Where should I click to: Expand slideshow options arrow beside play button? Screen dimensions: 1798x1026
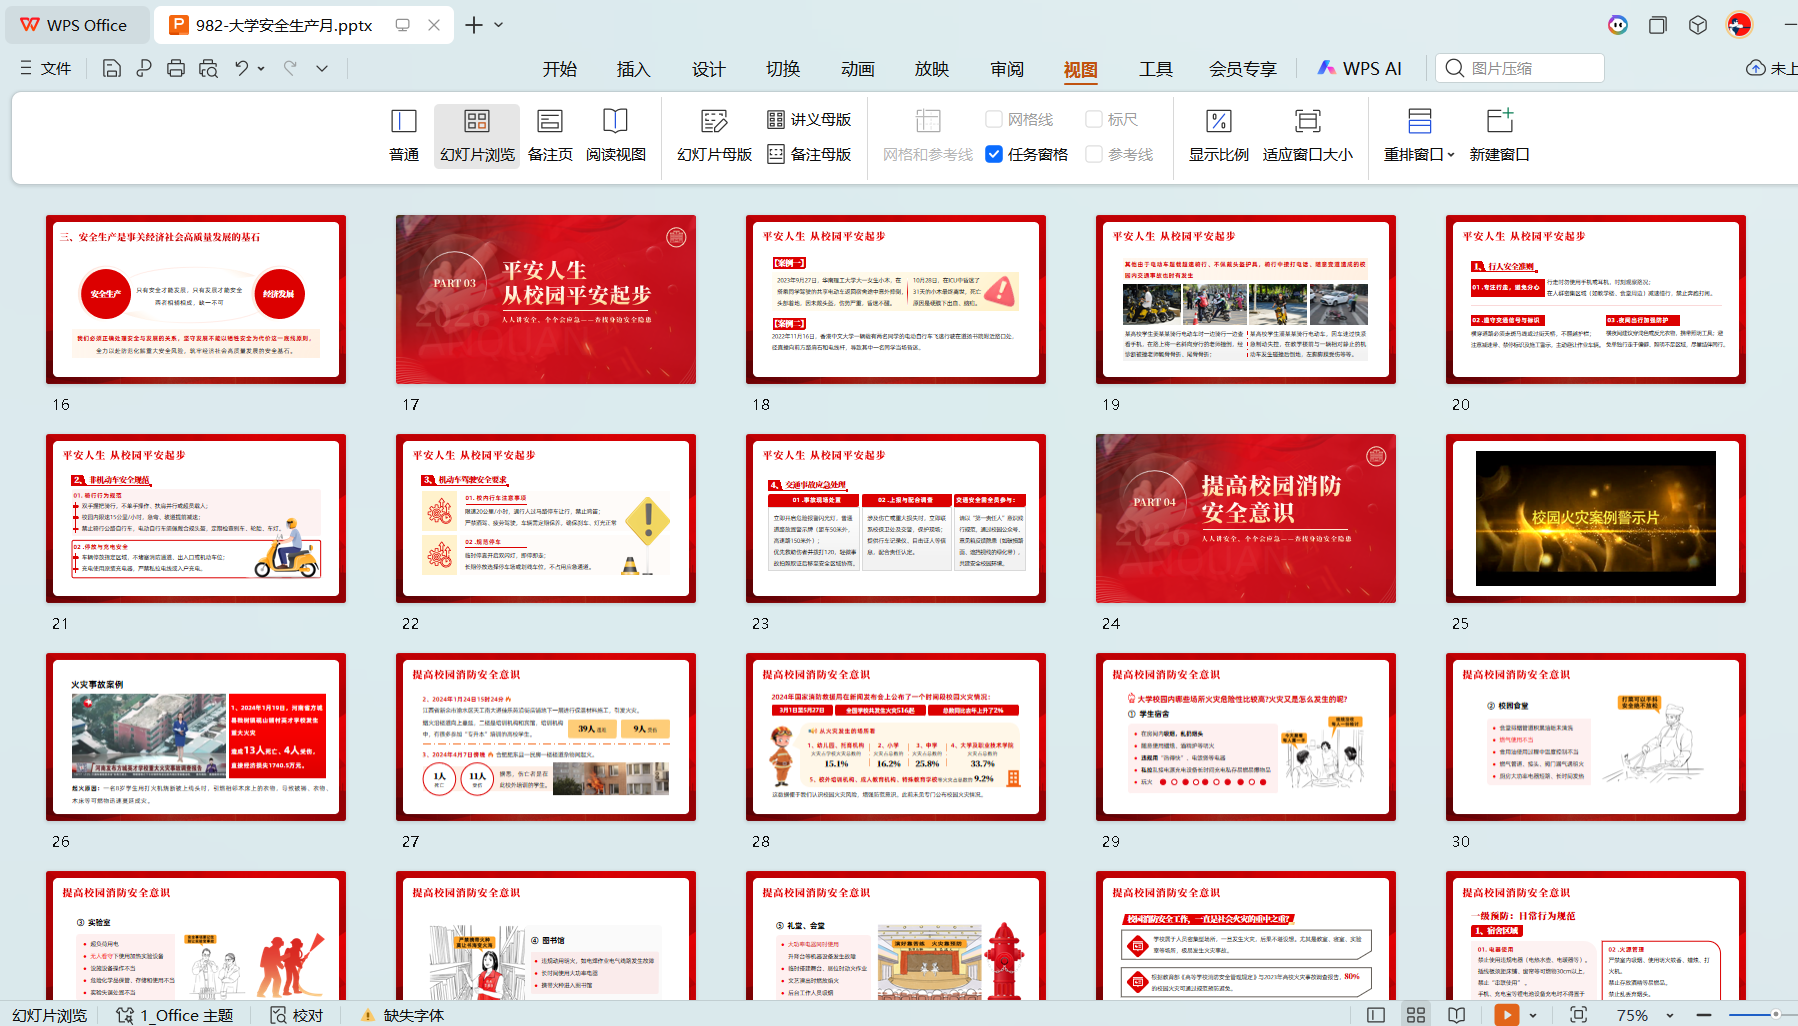pos(1533,1015)
